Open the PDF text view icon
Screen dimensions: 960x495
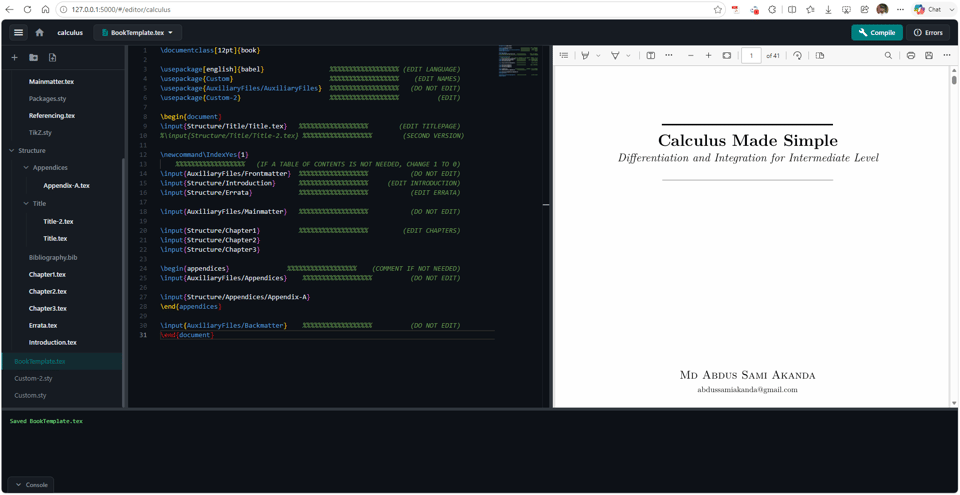point(651,55)
